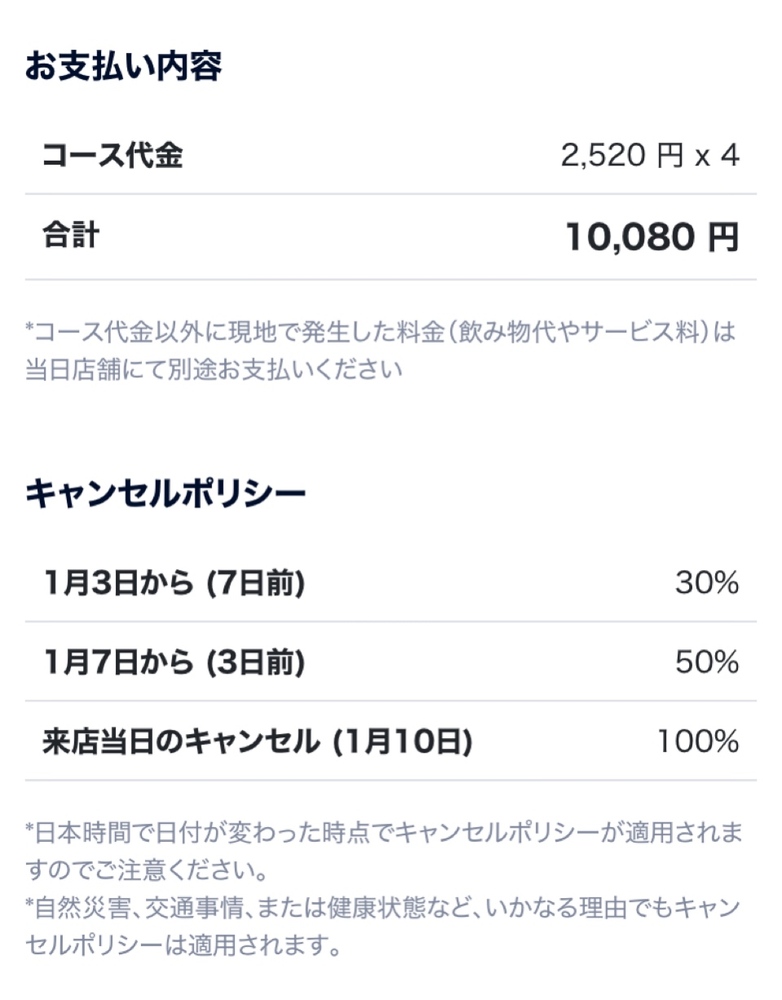Click the お支払い内容 heading
This screenshot has height=1000, width=782.
click(x=123, y=67)
